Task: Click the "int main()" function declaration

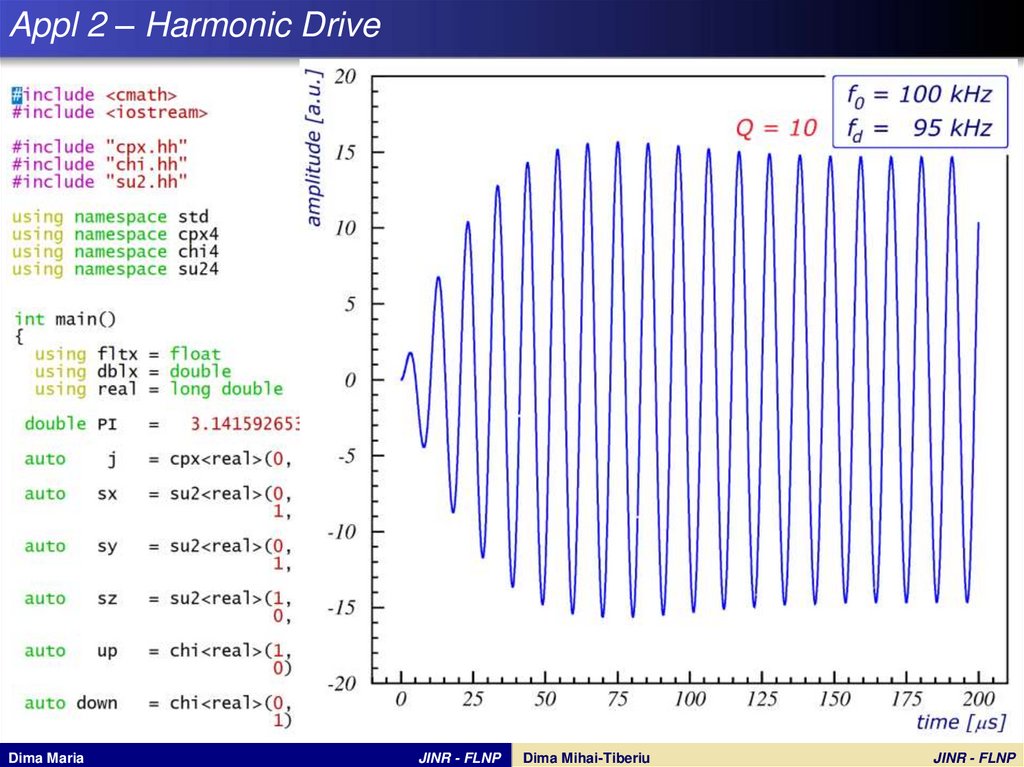Action: (x=66, y=319)
